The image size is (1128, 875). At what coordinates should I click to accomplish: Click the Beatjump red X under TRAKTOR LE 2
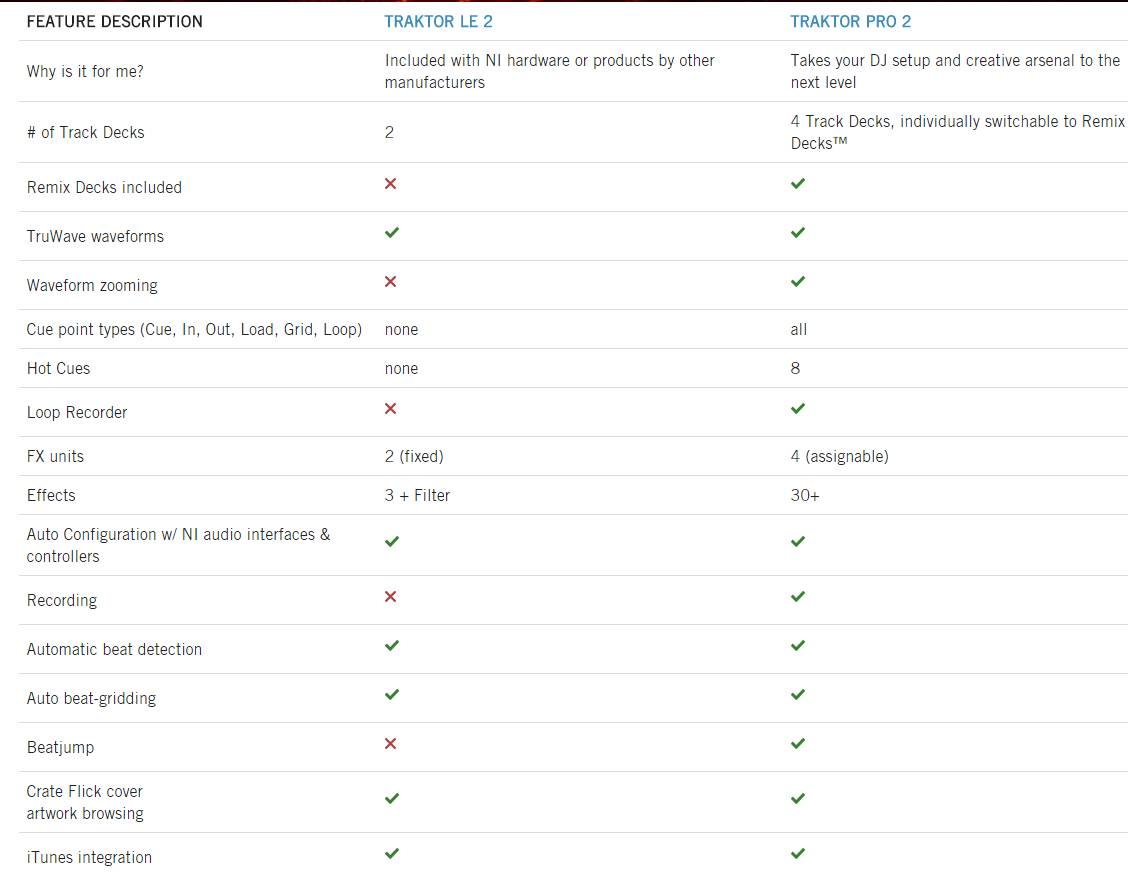coord(391,744)
